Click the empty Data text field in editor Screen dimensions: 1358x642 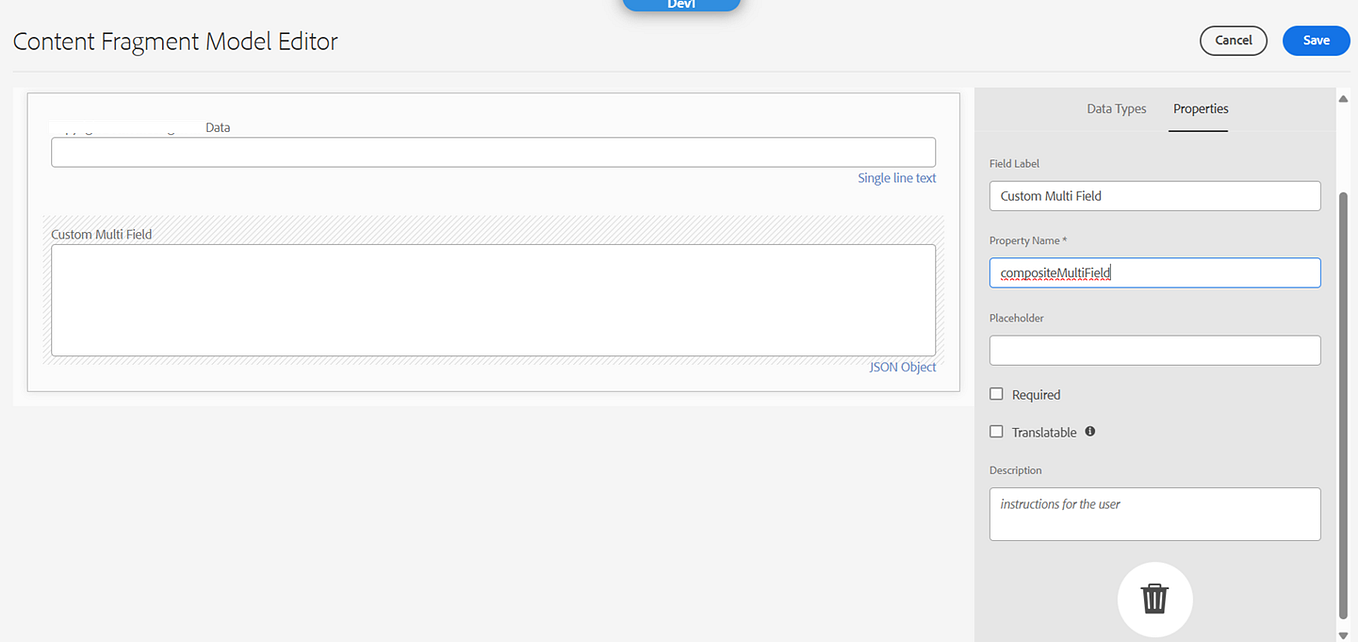493,152
